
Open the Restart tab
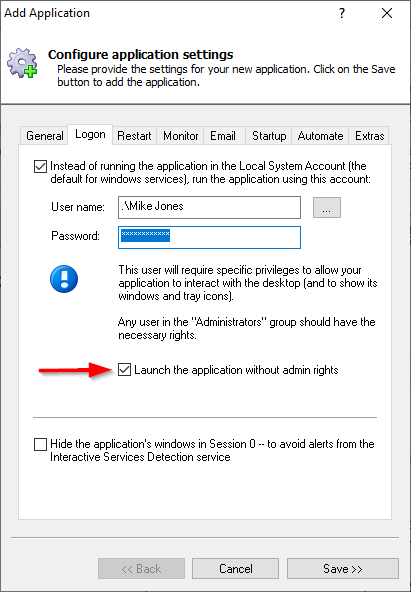(134, 136)
